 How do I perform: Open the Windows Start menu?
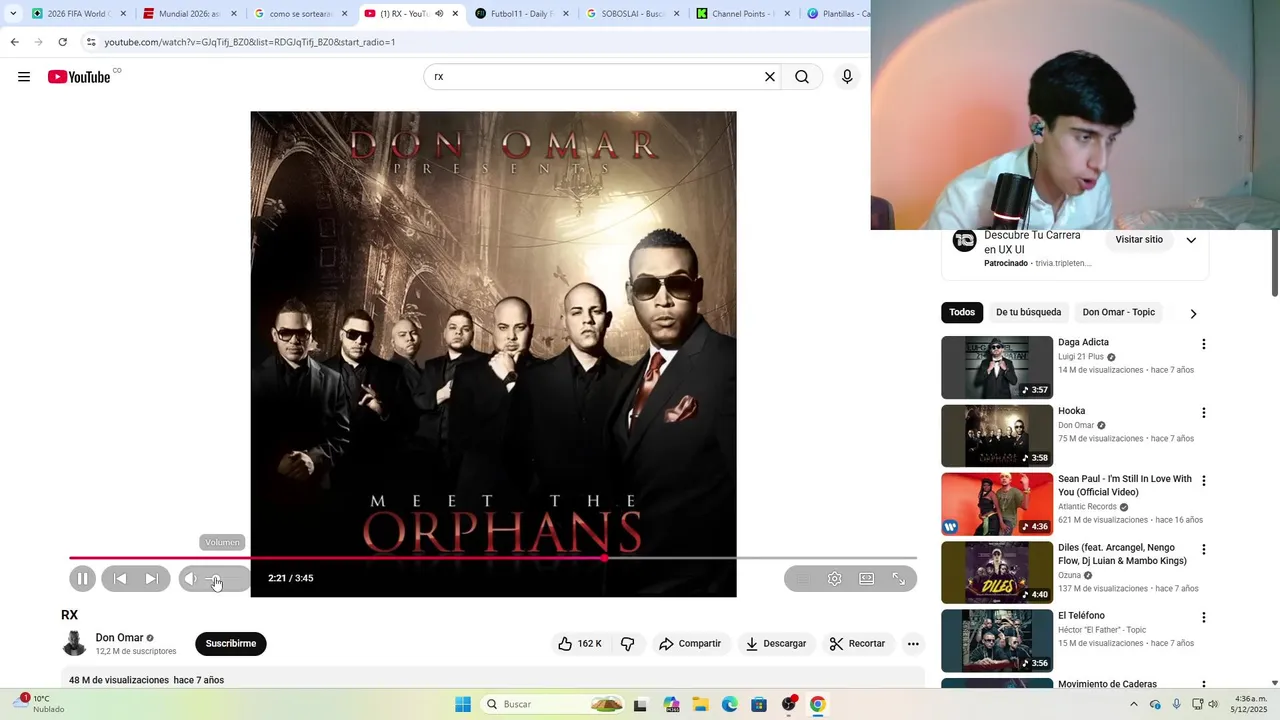463,704
